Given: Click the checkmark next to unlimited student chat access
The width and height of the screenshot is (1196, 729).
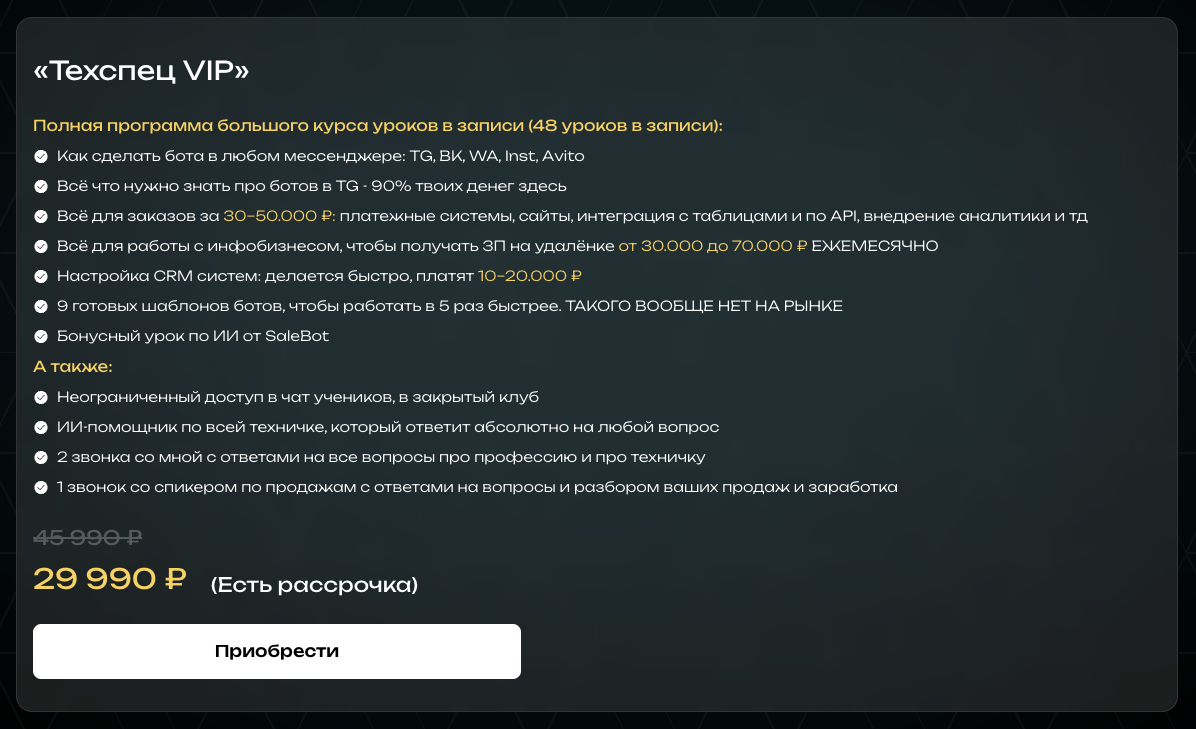Looking at the screenshot, I should point(40,397).
